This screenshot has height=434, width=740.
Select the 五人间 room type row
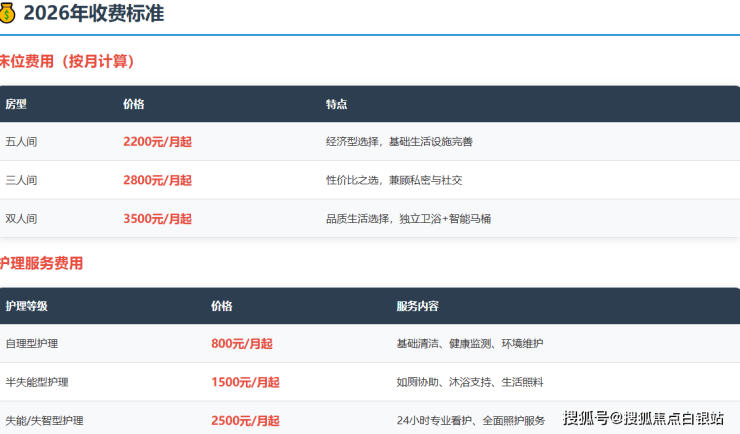tap(21, 142)
